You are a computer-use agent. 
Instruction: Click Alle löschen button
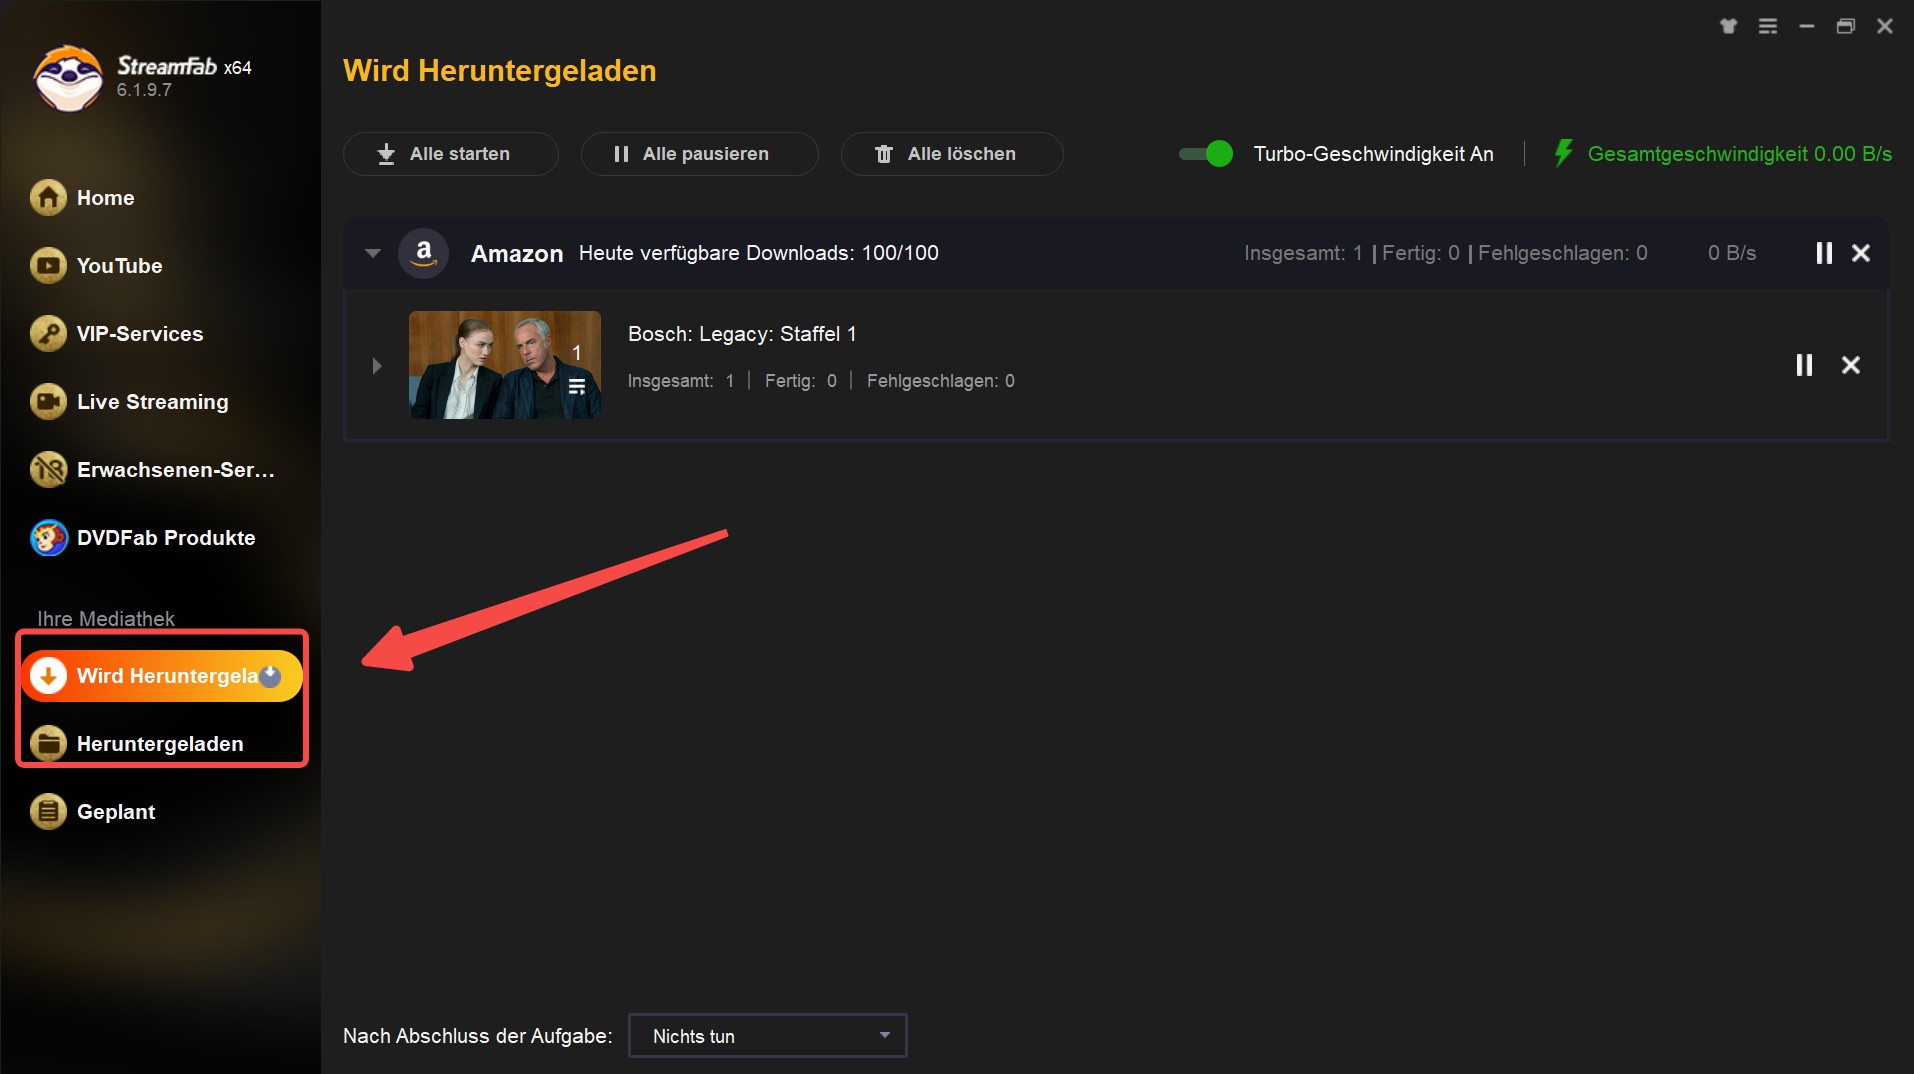coord(951,154)
